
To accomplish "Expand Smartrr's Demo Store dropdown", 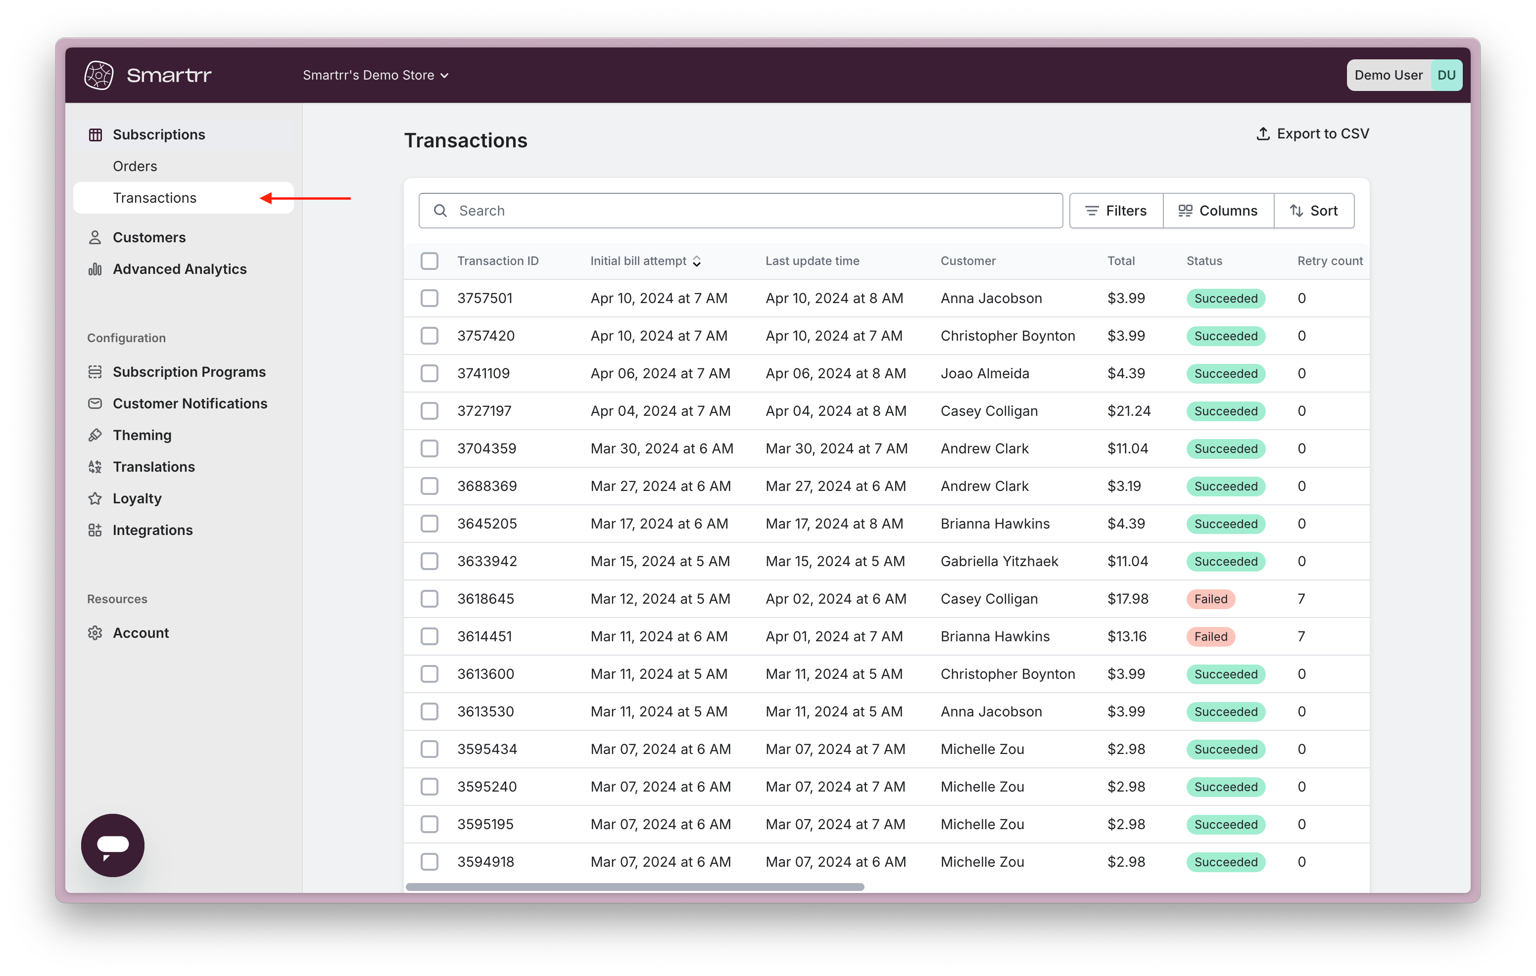I will tap(375, 75).
